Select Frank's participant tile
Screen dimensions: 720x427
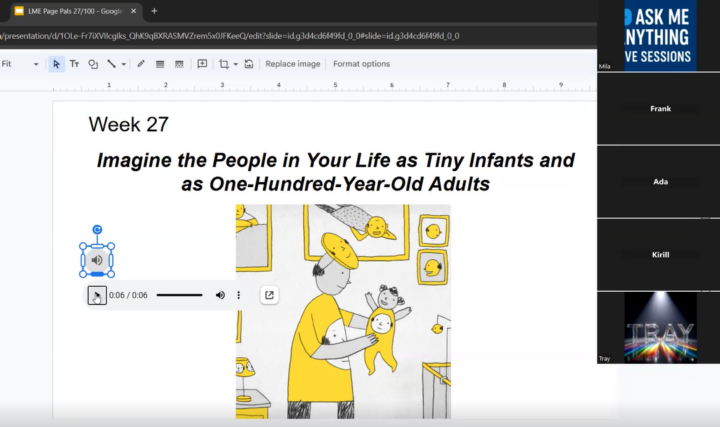pyautogui.click(x=660, y=109)
